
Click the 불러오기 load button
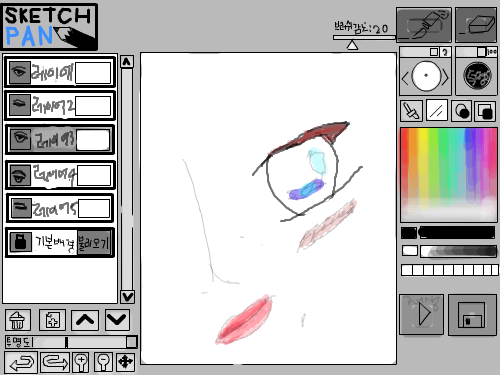click(x=94, y=243)
